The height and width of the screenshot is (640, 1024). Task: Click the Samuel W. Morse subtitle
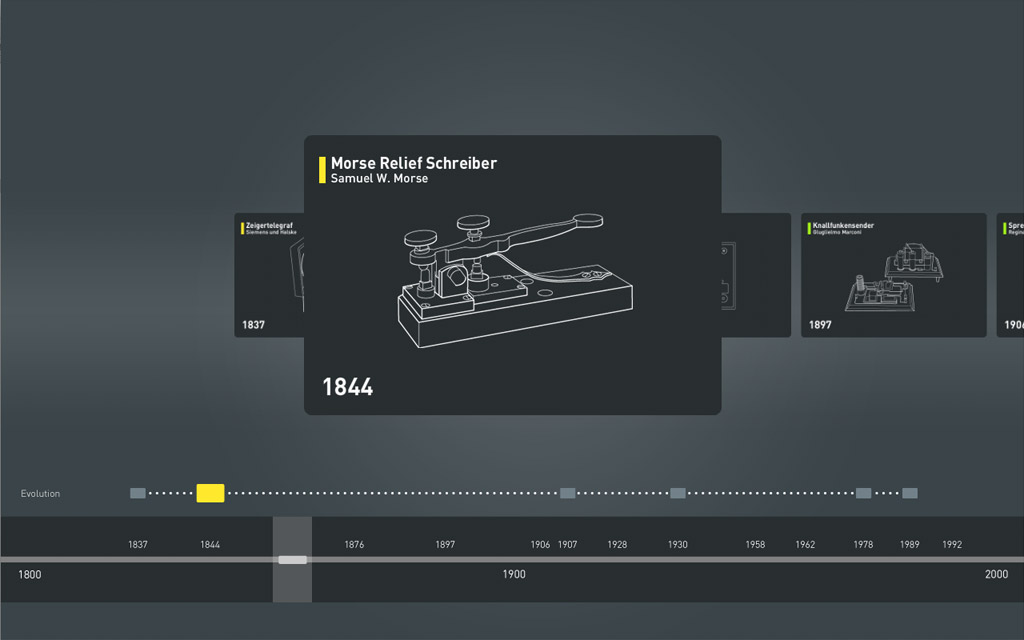379,178
